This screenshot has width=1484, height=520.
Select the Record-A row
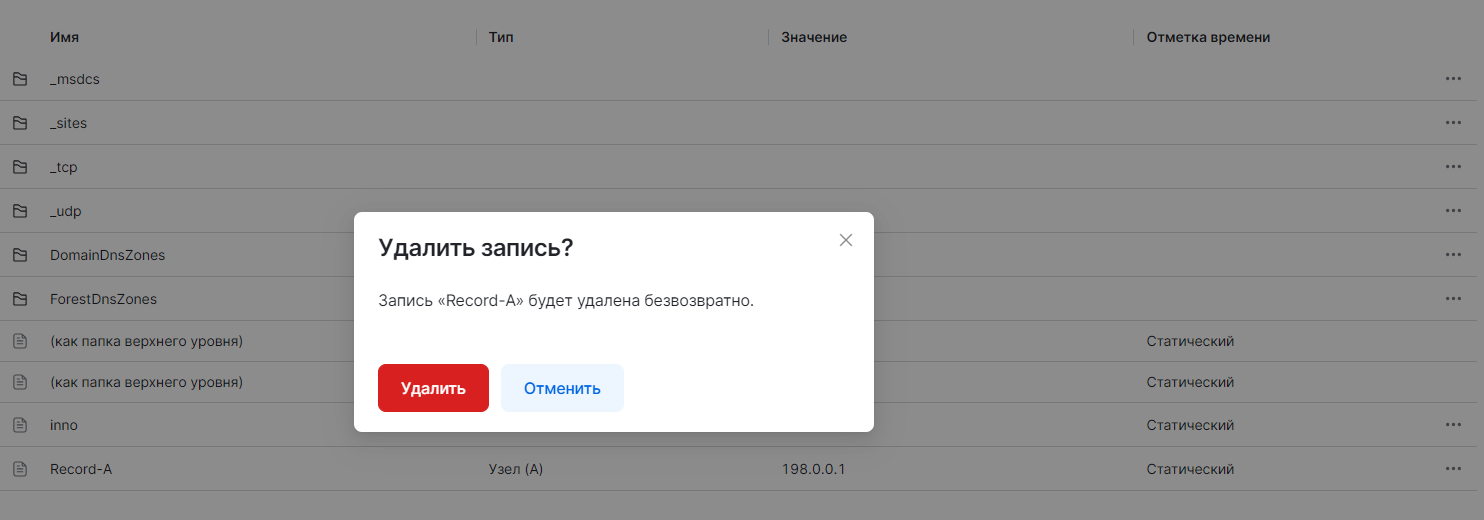point(81,469)
